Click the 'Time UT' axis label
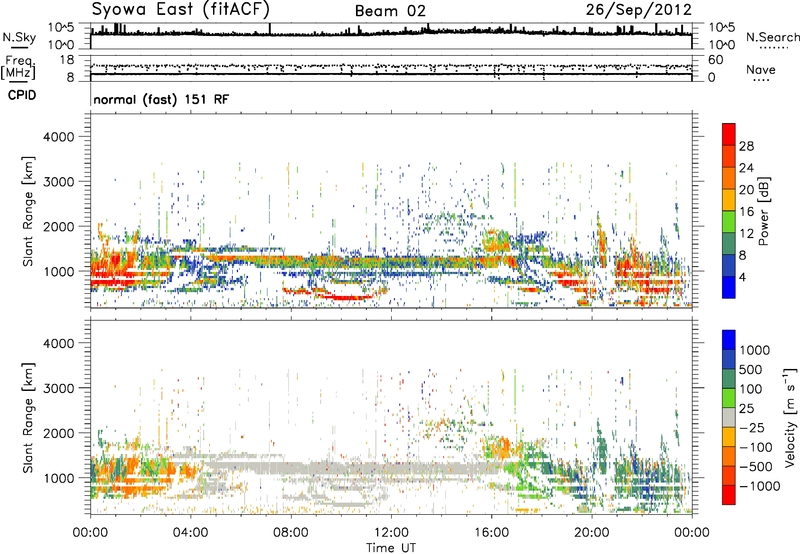The height and width of the screenshot is (554, 800). [x=391, y=548]
